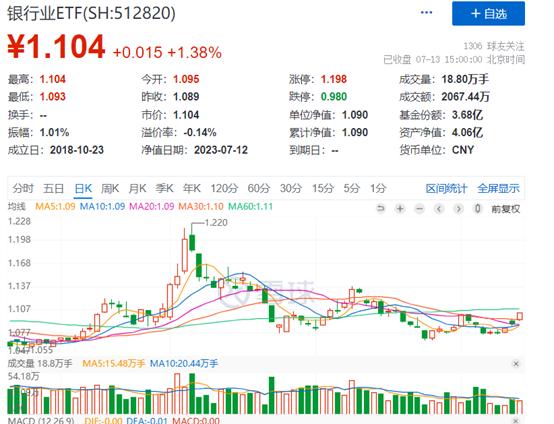This screenshot has height=424, width=554.
Task: Move chart left with the left arrow
Action: 439,209
